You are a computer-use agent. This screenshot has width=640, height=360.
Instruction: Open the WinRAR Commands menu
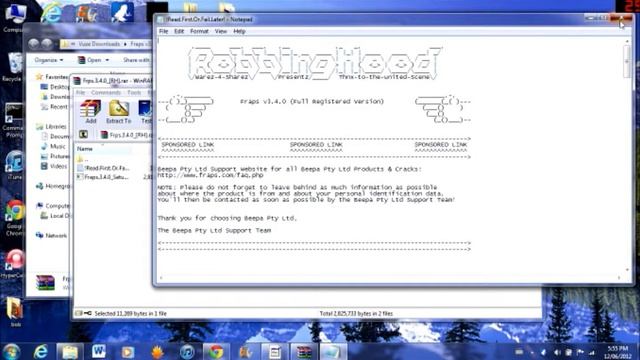pos(106,93)
